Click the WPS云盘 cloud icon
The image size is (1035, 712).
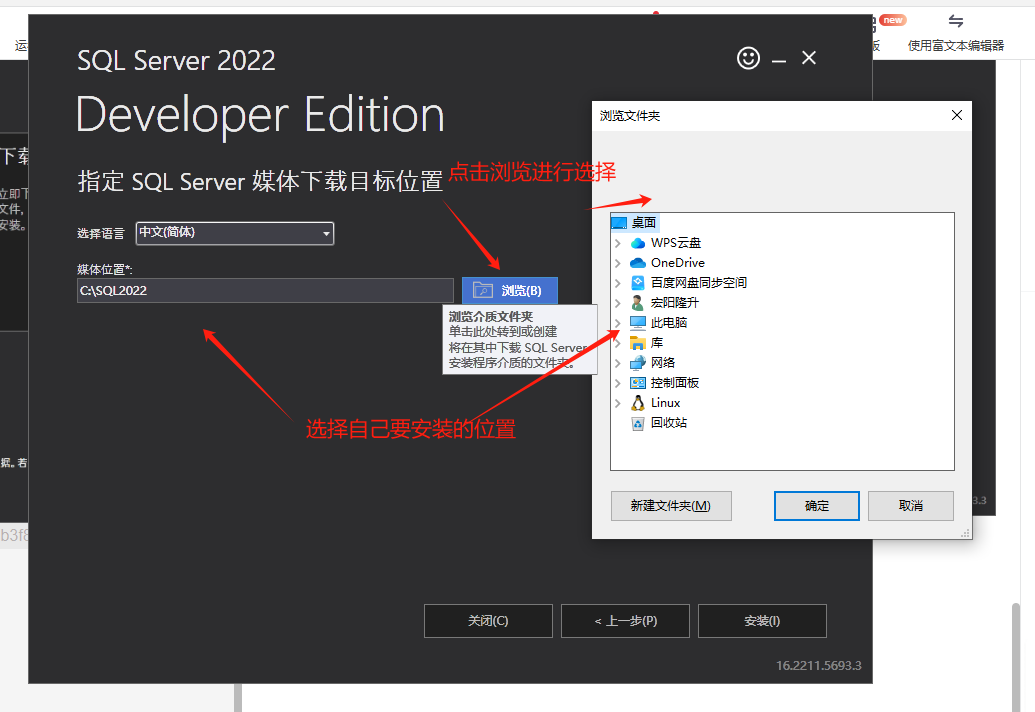[x=638, y=243]
